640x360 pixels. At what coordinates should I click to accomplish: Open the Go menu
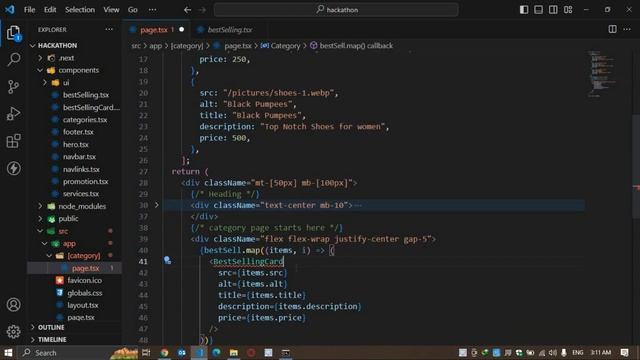133,9
